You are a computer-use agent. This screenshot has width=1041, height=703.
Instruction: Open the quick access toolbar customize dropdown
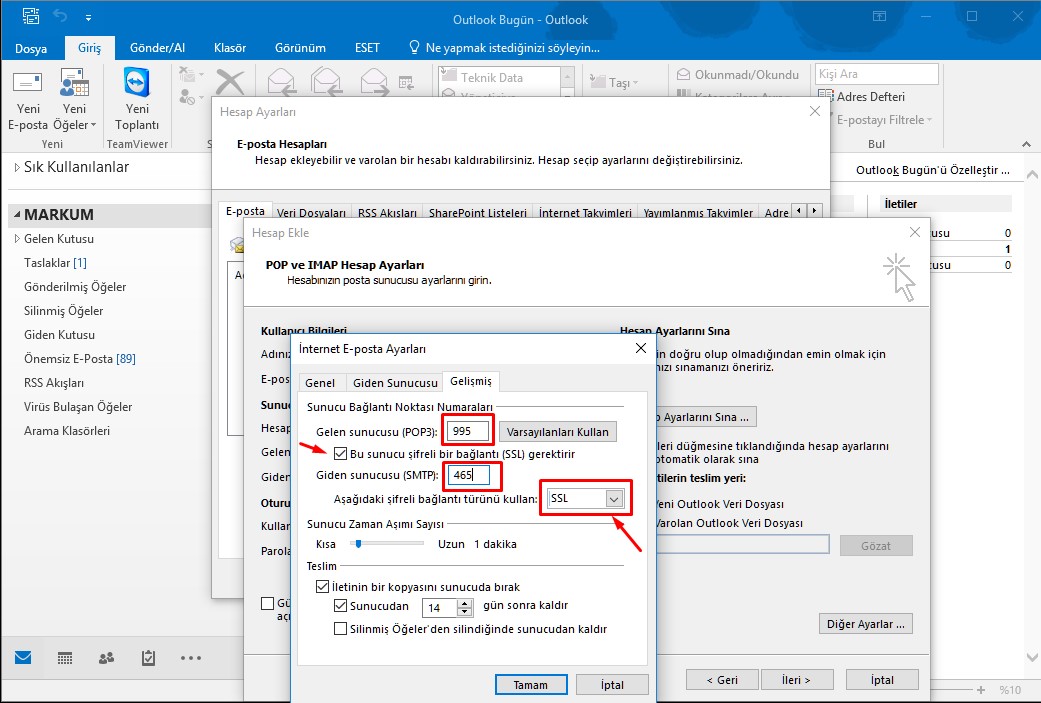[88, 17]
